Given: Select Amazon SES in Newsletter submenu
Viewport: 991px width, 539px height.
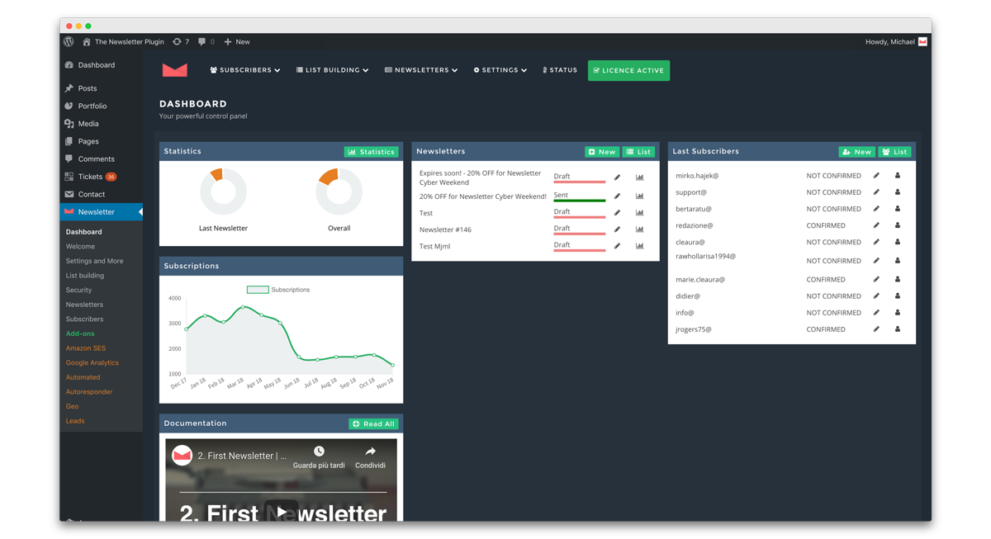Looking at the screenshot, I should (x=85, y=348).
